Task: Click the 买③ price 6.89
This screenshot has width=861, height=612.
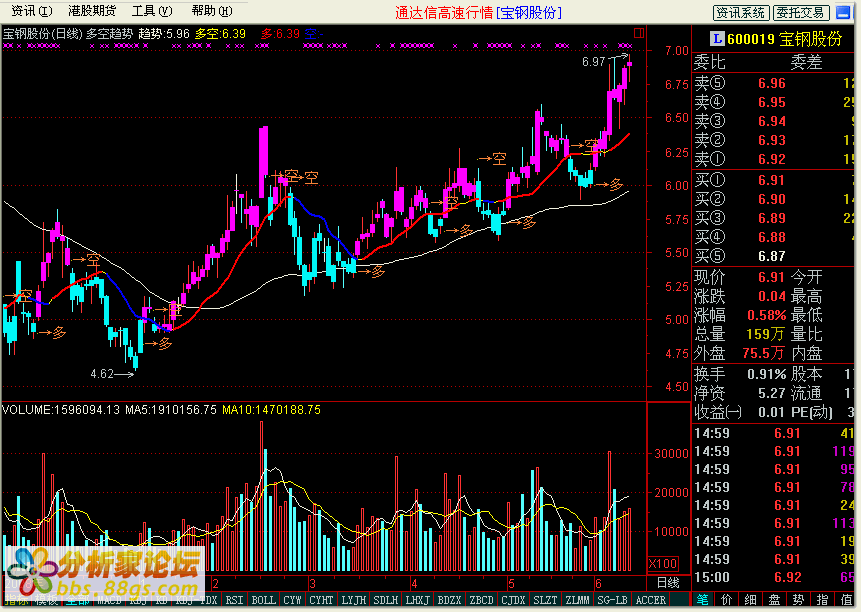Action: coord(771,218)
